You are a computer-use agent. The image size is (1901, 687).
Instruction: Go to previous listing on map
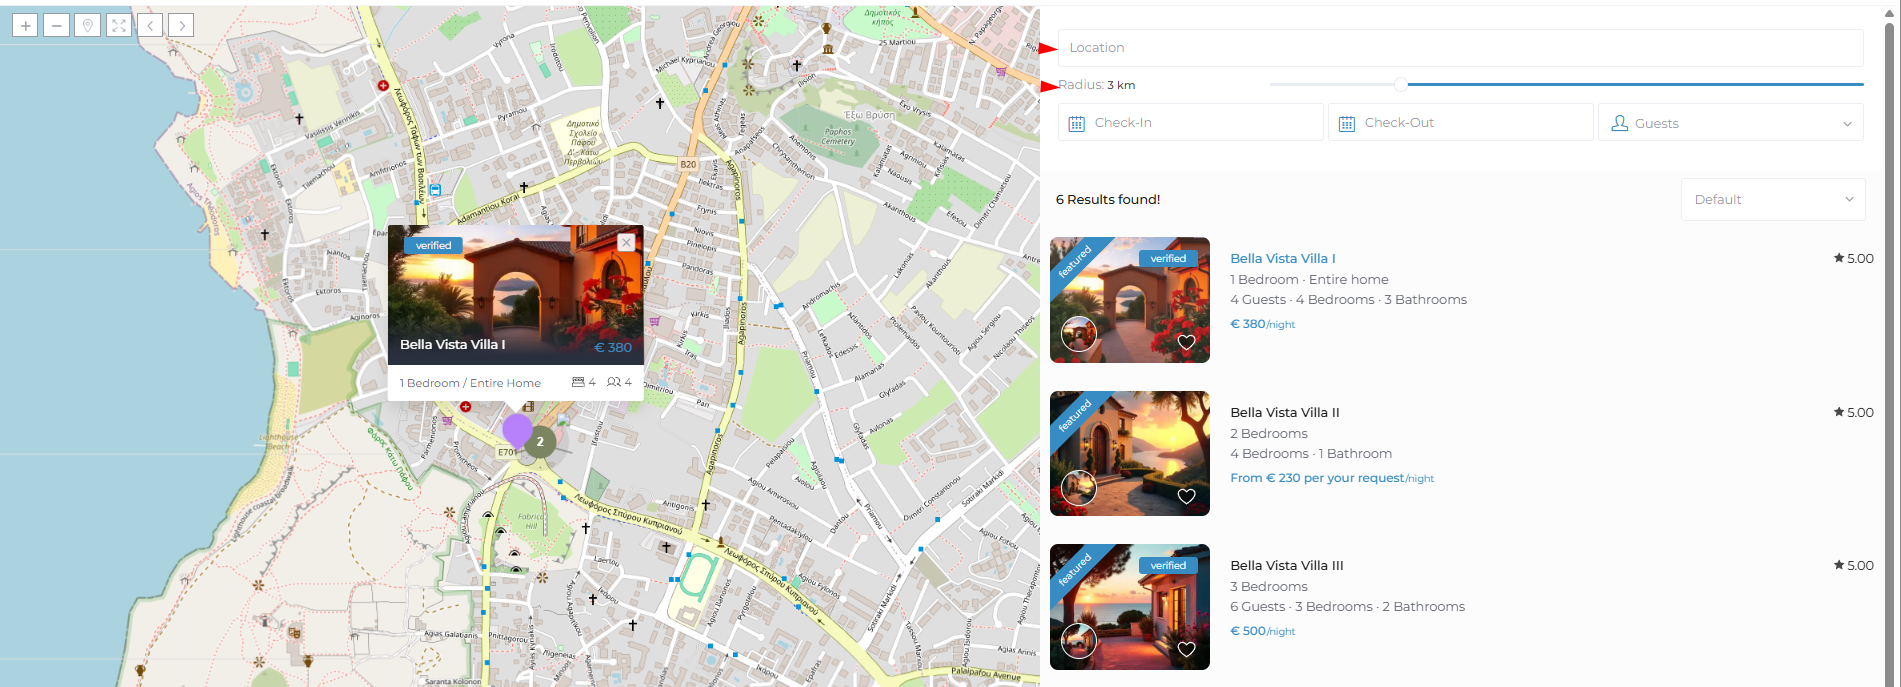(x=150, y=26)
